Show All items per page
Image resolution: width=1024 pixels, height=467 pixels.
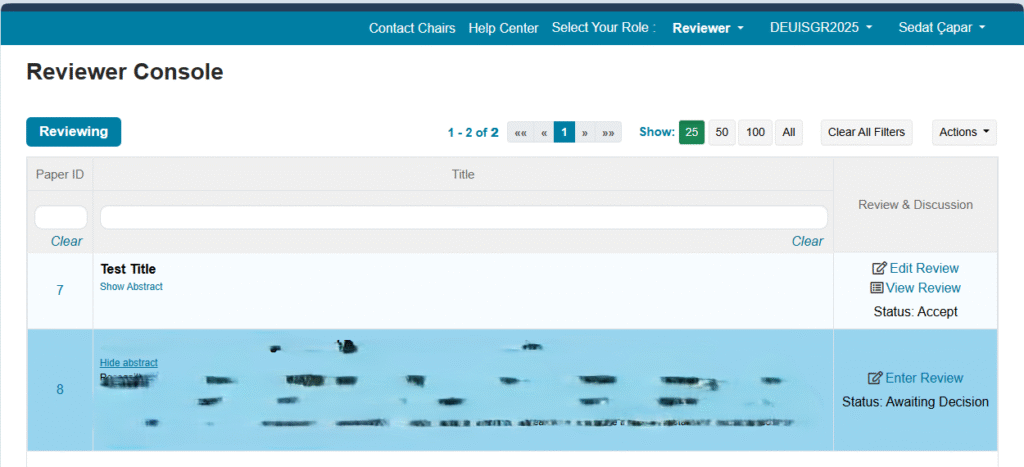789,132
